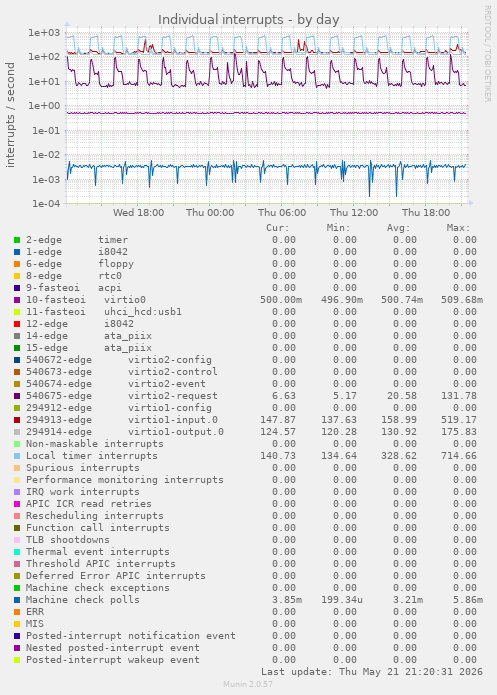Click the Last update timestamp text
The width and height of the screenshot is (497, 695).
(x=372, y=672)
